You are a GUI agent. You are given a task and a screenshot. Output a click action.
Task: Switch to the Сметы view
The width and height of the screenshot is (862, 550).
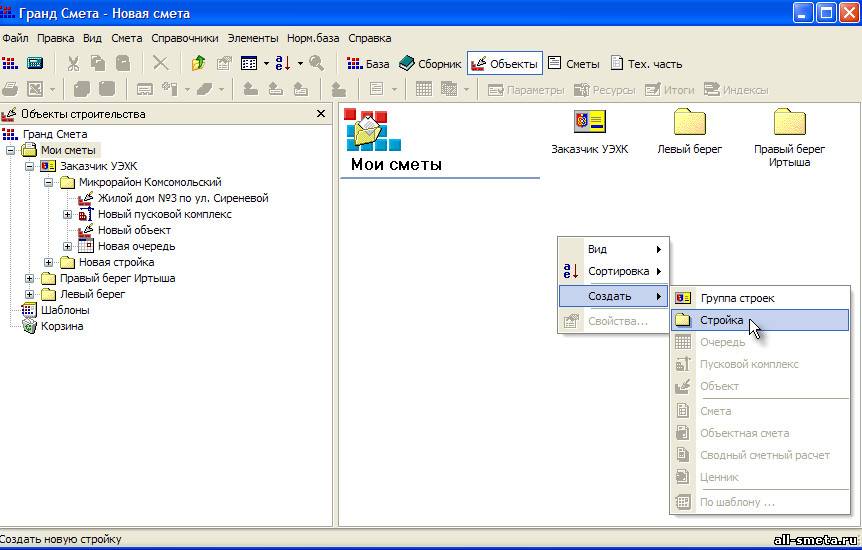click(574, 64)
